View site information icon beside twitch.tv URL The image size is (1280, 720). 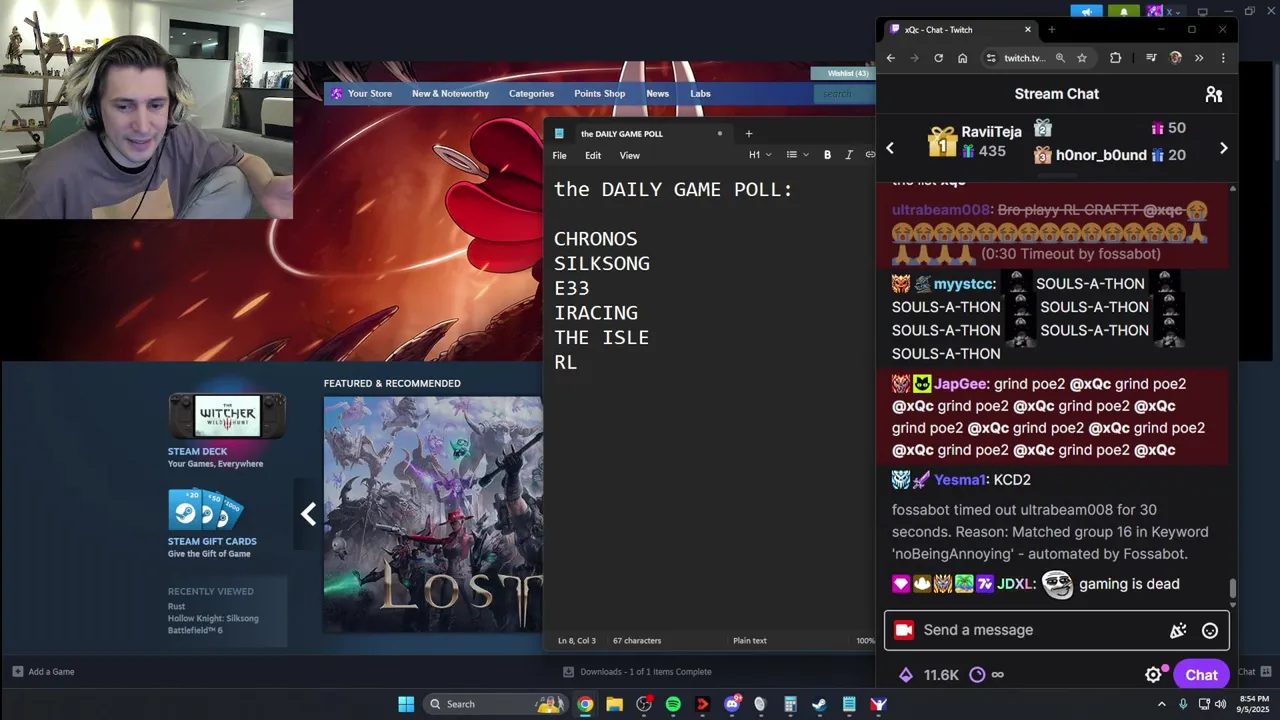(991, 58)
